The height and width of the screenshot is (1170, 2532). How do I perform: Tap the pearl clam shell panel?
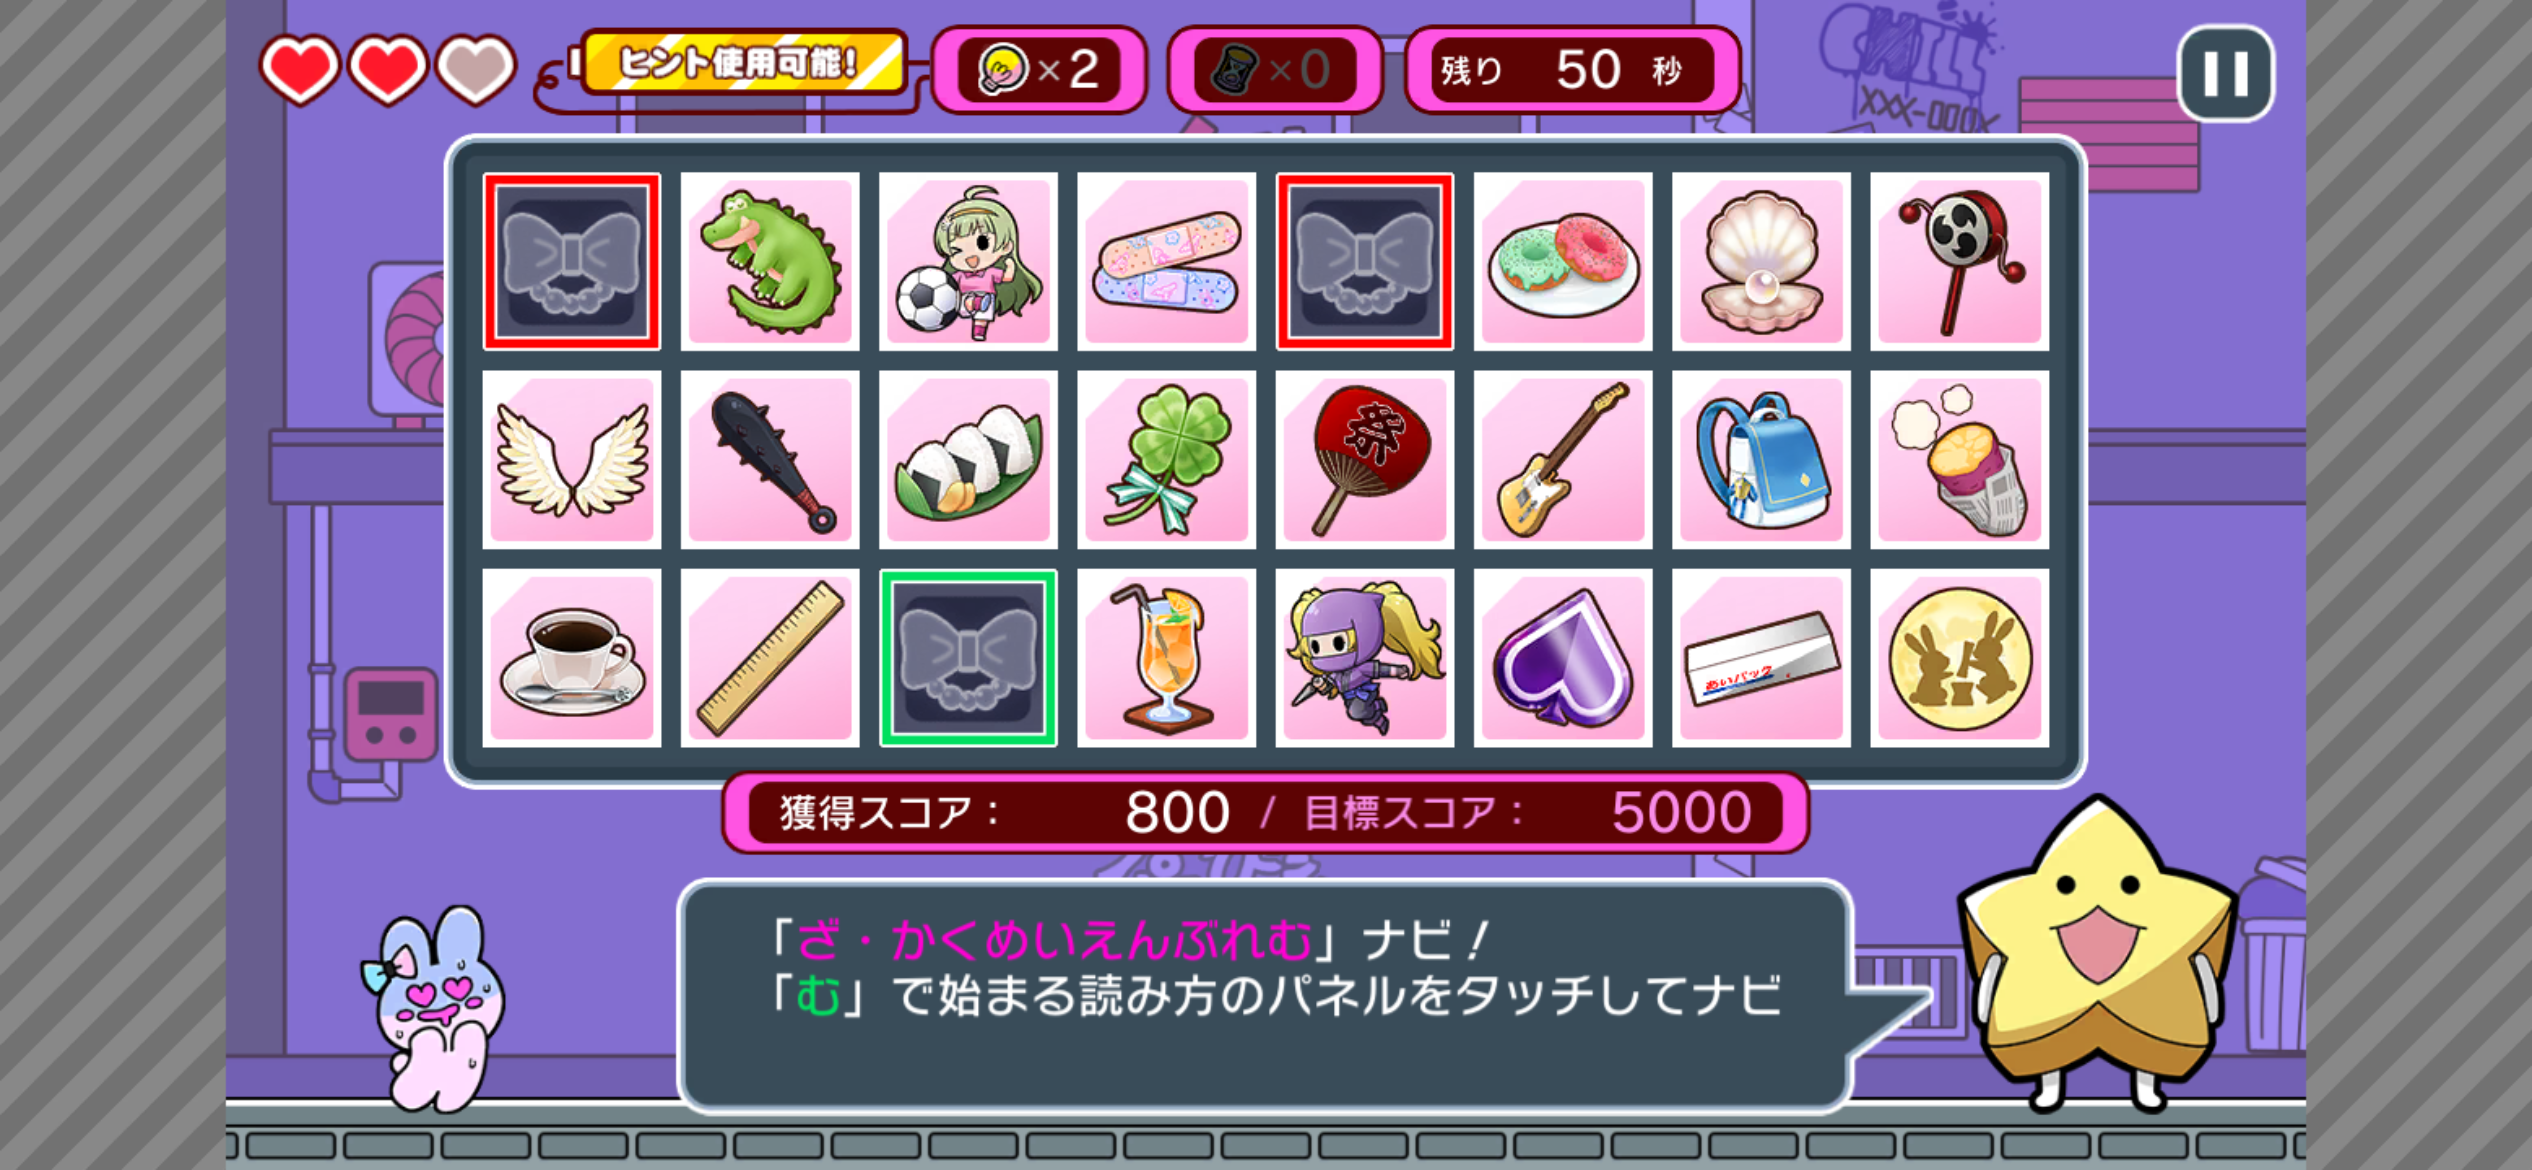(x=1761, y=261)
